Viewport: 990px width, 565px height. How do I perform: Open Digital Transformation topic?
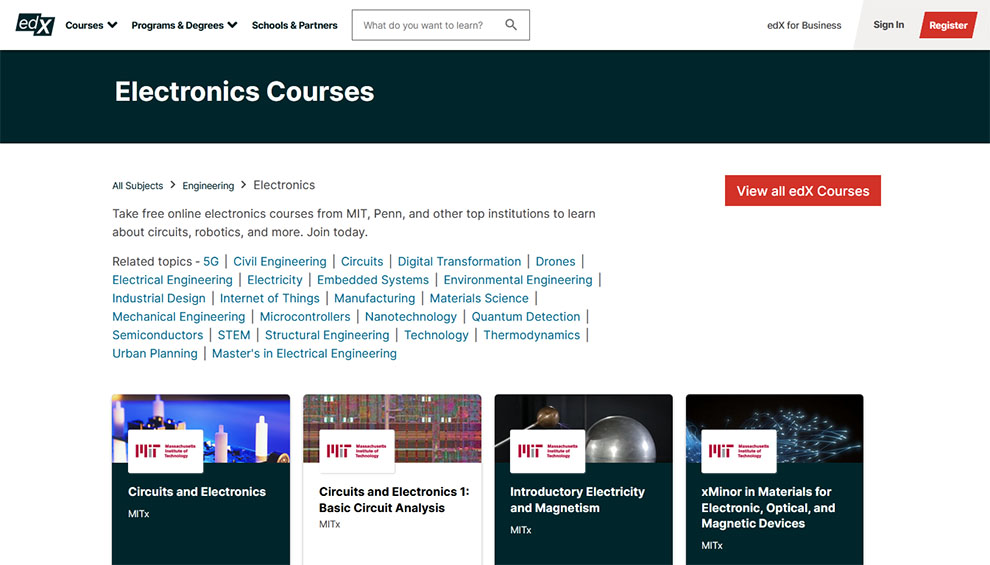click(x=459, y=261)
